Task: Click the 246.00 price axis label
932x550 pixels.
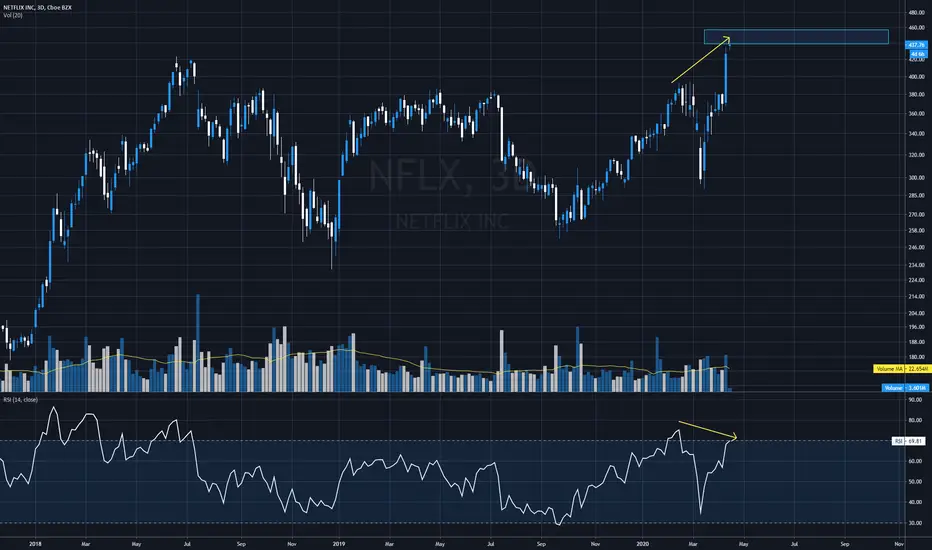Action: [916, 247]
